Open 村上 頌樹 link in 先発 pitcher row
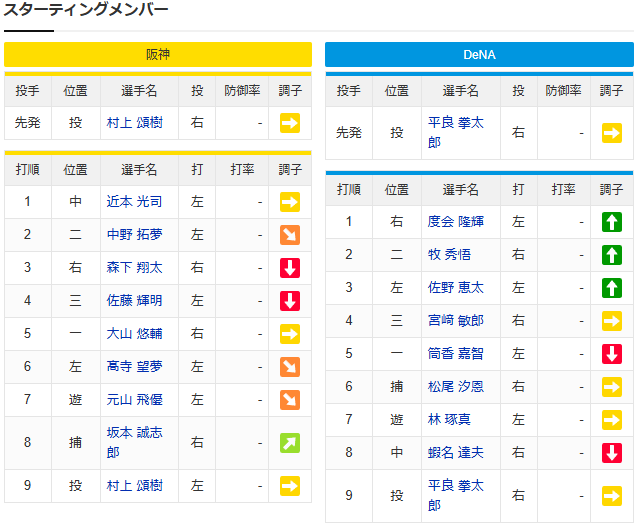 [x=135, y=122]
